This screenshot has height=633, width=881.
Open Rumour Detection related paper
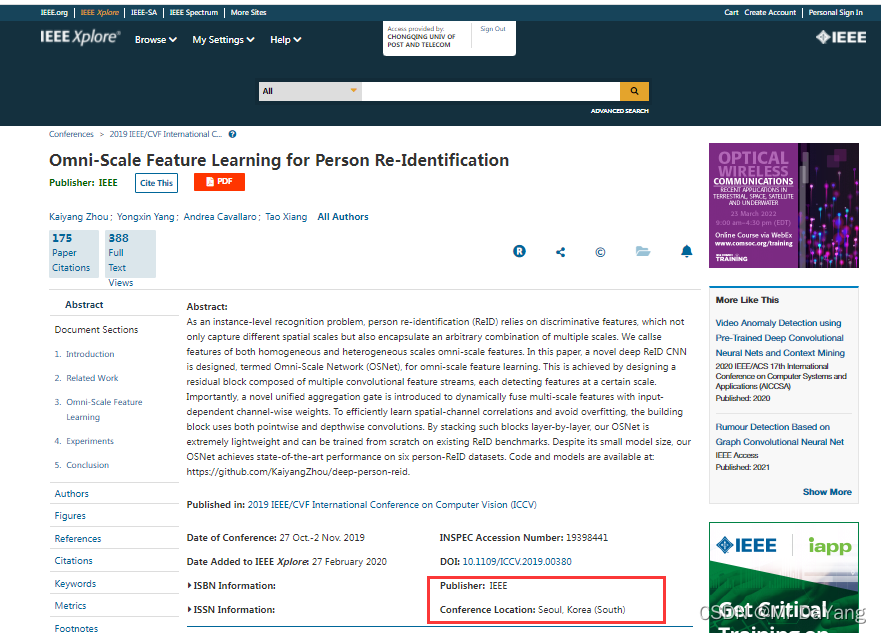[779, 435]
